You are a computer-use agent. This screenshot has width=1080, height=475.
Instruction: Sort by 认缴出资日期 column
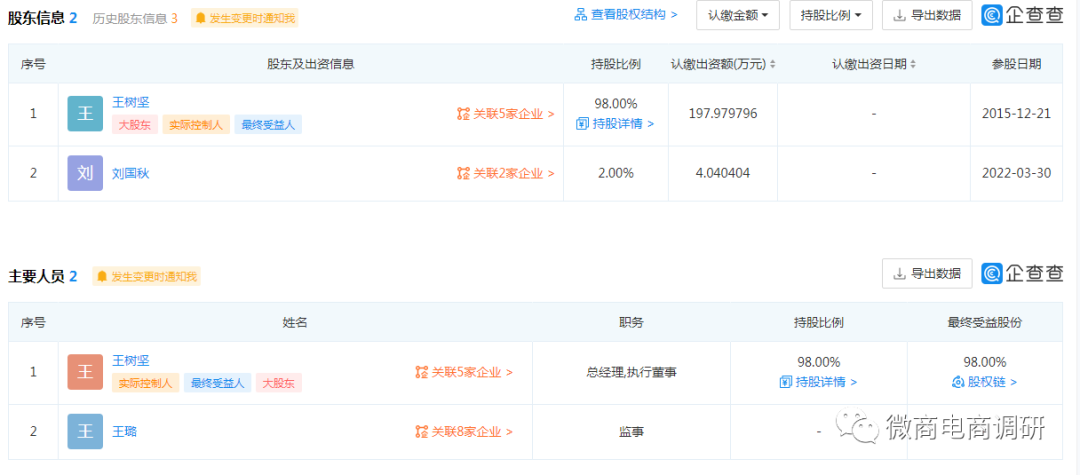tap(873, 64)
